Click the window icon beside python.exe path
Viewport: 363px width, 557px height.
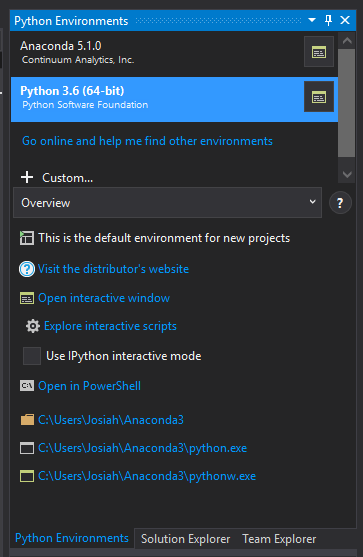(27, 448)
